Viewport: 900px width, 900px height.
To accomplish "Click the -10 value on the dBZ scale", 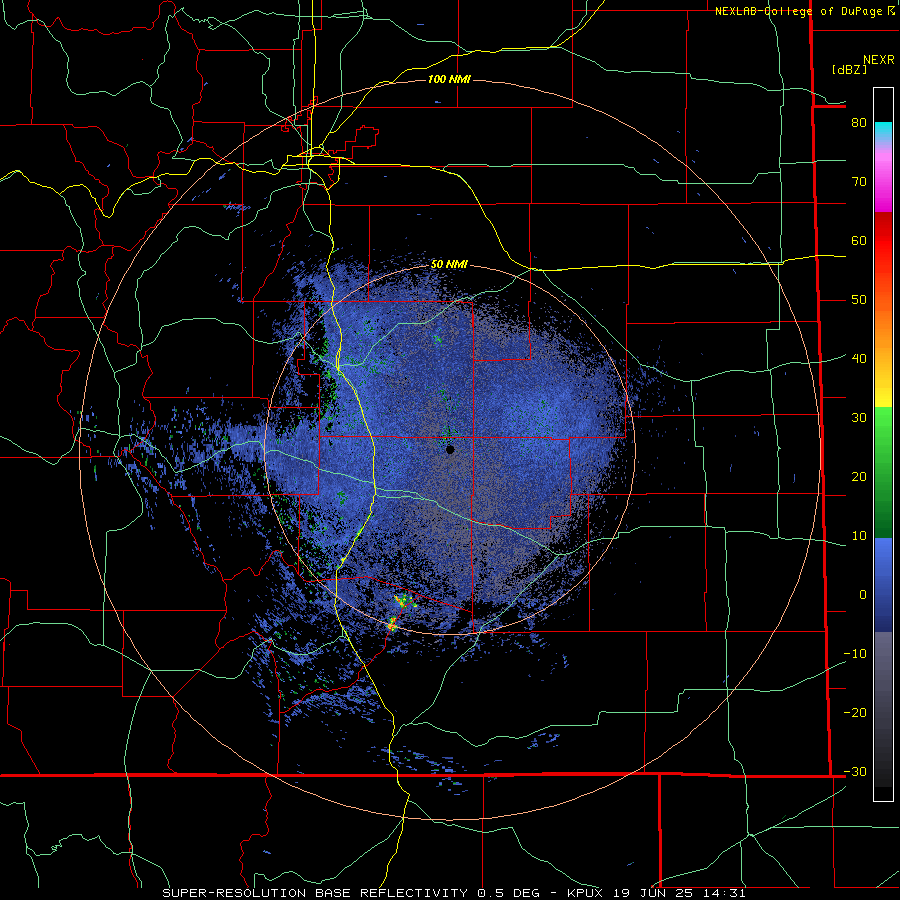I will [x=855, y=654].
